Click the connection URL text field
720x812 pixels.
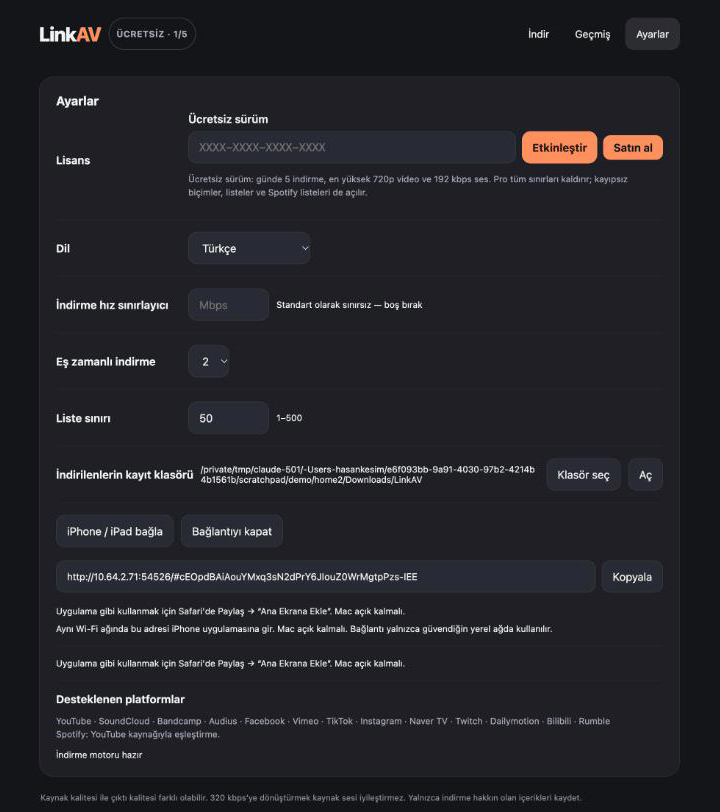coord(326,577)
